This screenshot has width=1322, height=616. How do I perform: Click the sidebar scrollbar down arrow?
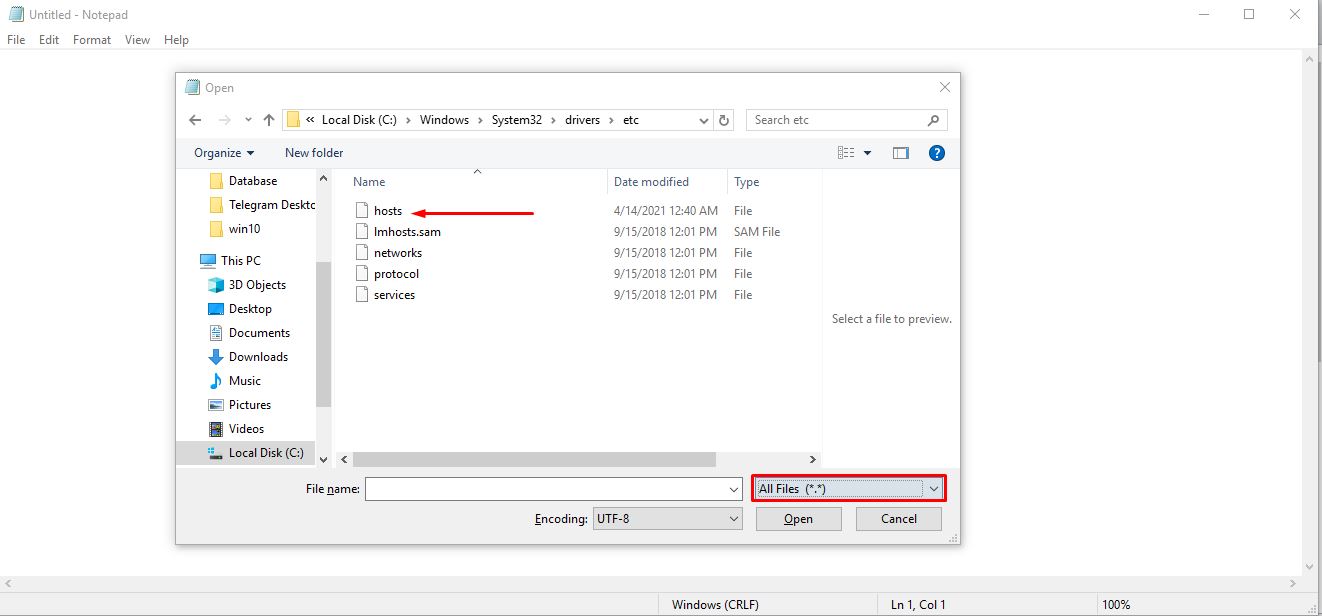point(323,459)
